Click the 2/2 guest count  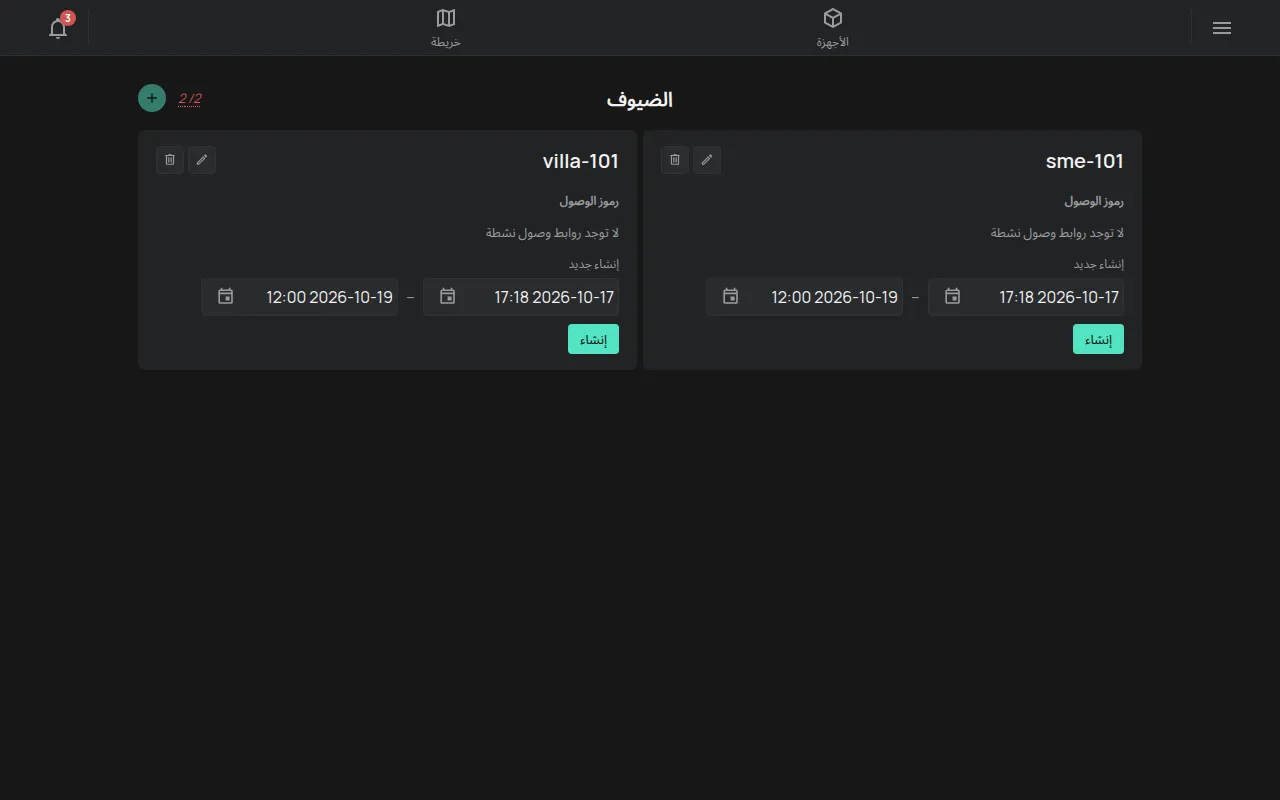click(x=190, y=98)
